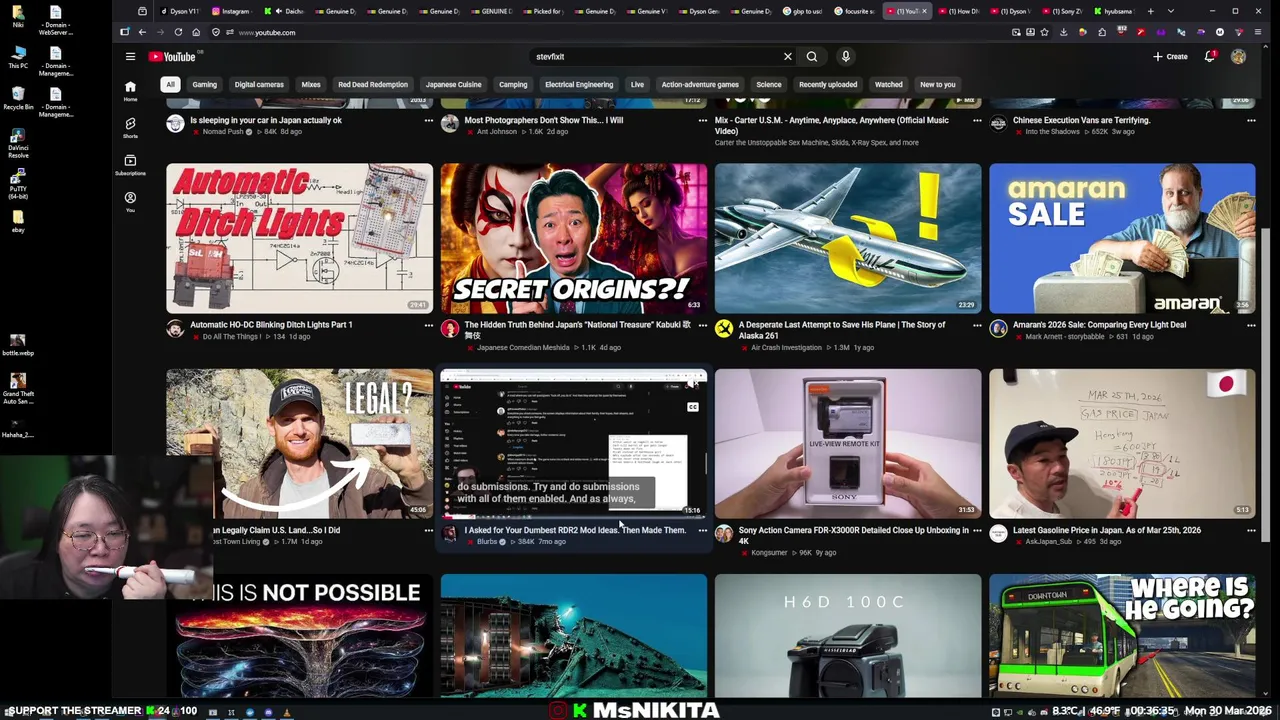Toggle captions CC on RDR2 preview

tap(692, 407)
